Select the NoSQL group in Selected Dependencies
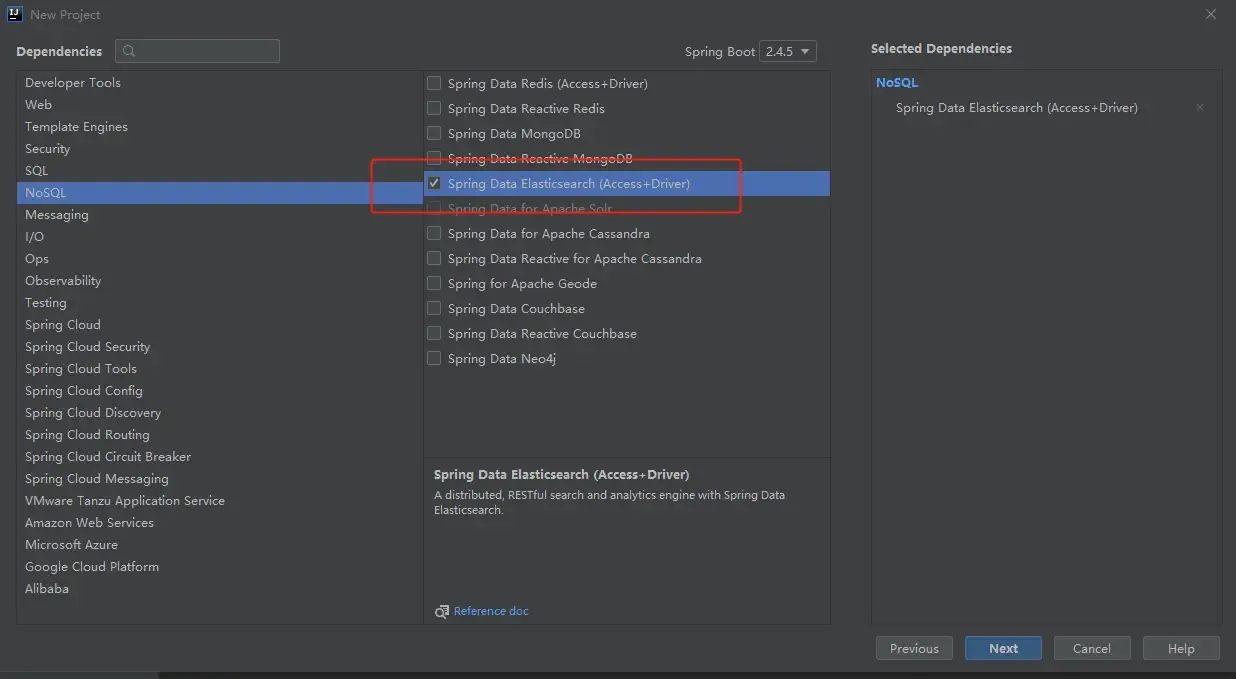Viewport: 1236px width, 679px height. coord(897,83)
